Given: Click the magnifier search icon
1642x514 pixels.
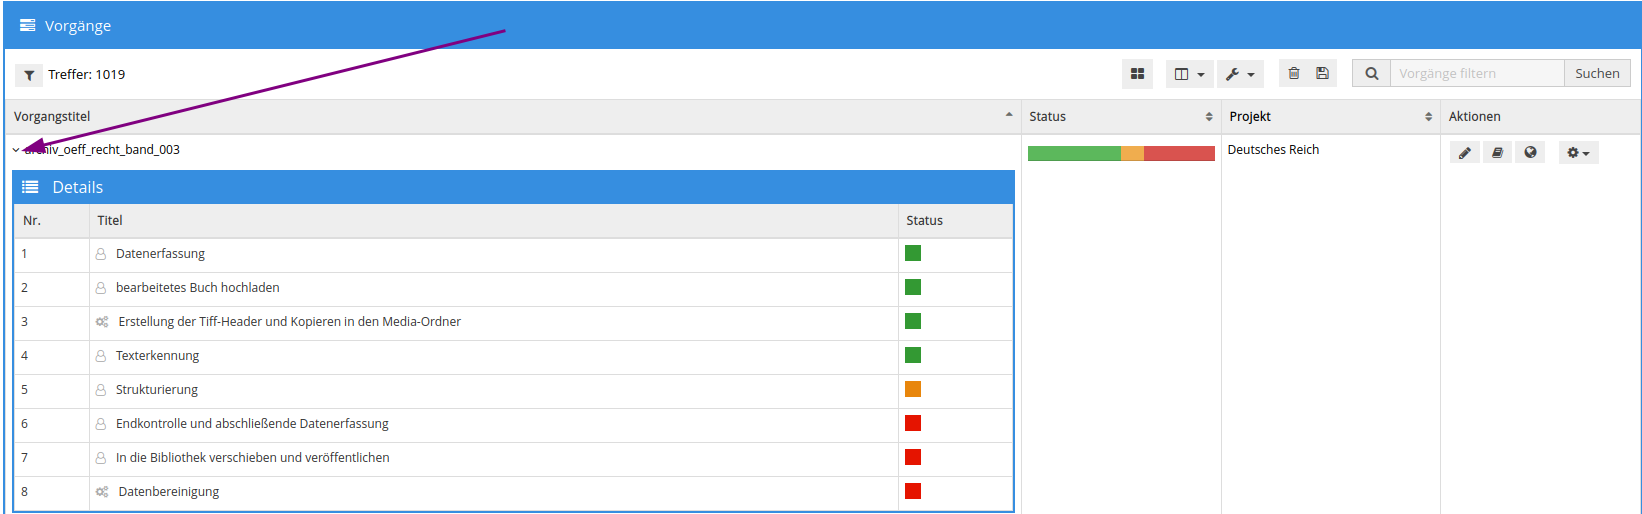Looking at the screenshot, I should pos(1371,74).
